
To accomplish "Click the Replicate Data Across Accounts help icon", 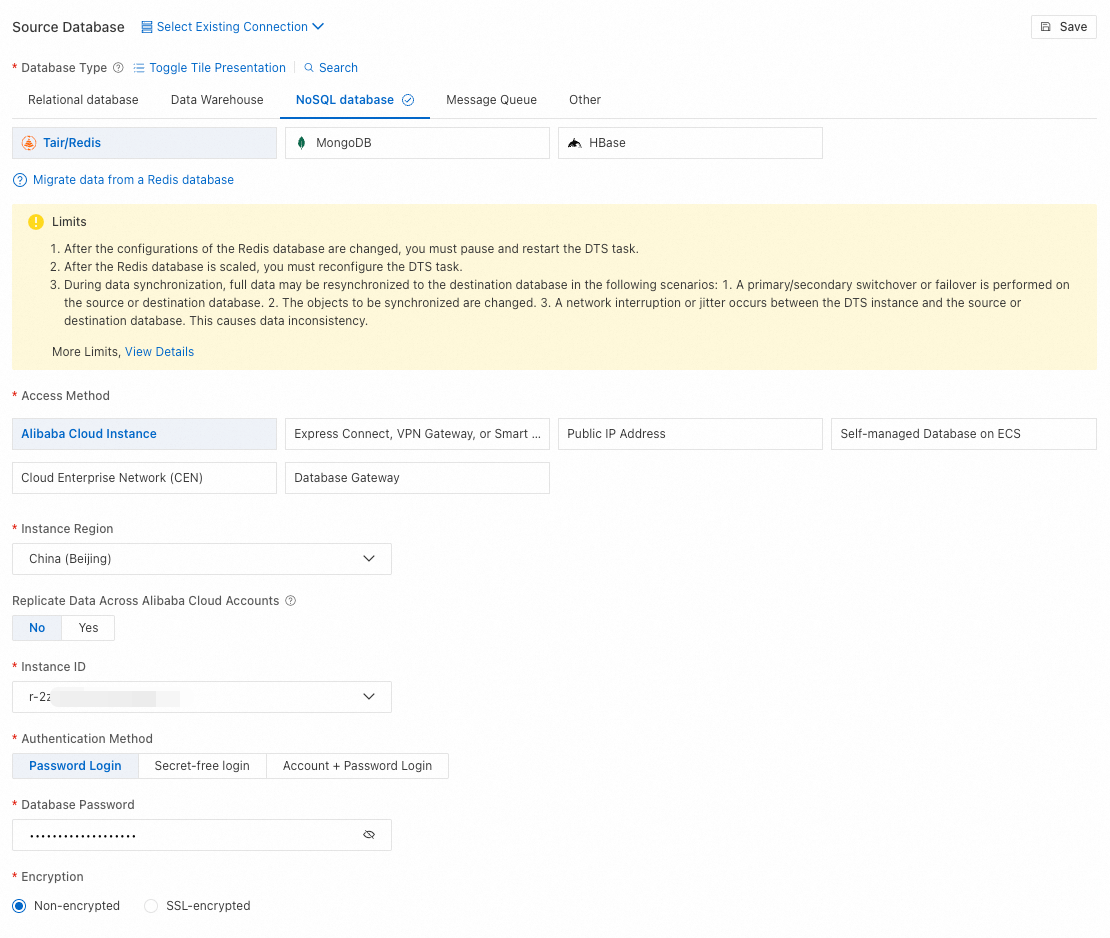I will pyautogui.click(x=290, y=601).
